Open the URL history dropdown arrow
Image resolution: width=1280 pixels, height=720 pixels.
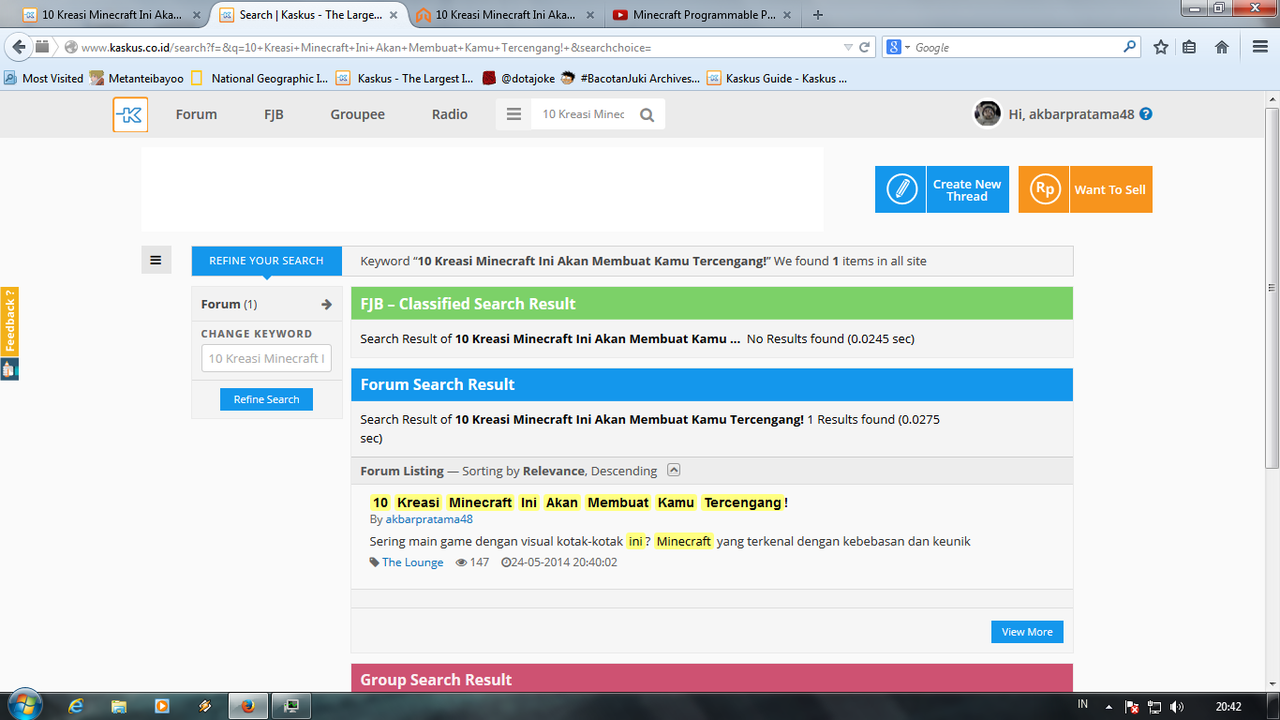[x=848, y=47]
